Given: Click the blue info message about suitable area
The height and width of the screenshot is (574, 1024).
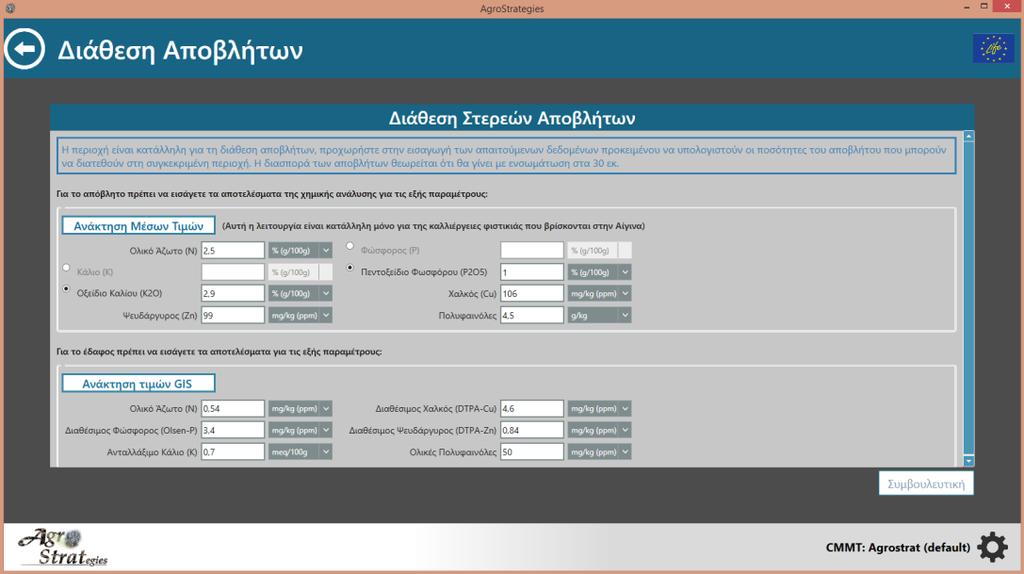Looking at the screenshot, I should 507,156.
